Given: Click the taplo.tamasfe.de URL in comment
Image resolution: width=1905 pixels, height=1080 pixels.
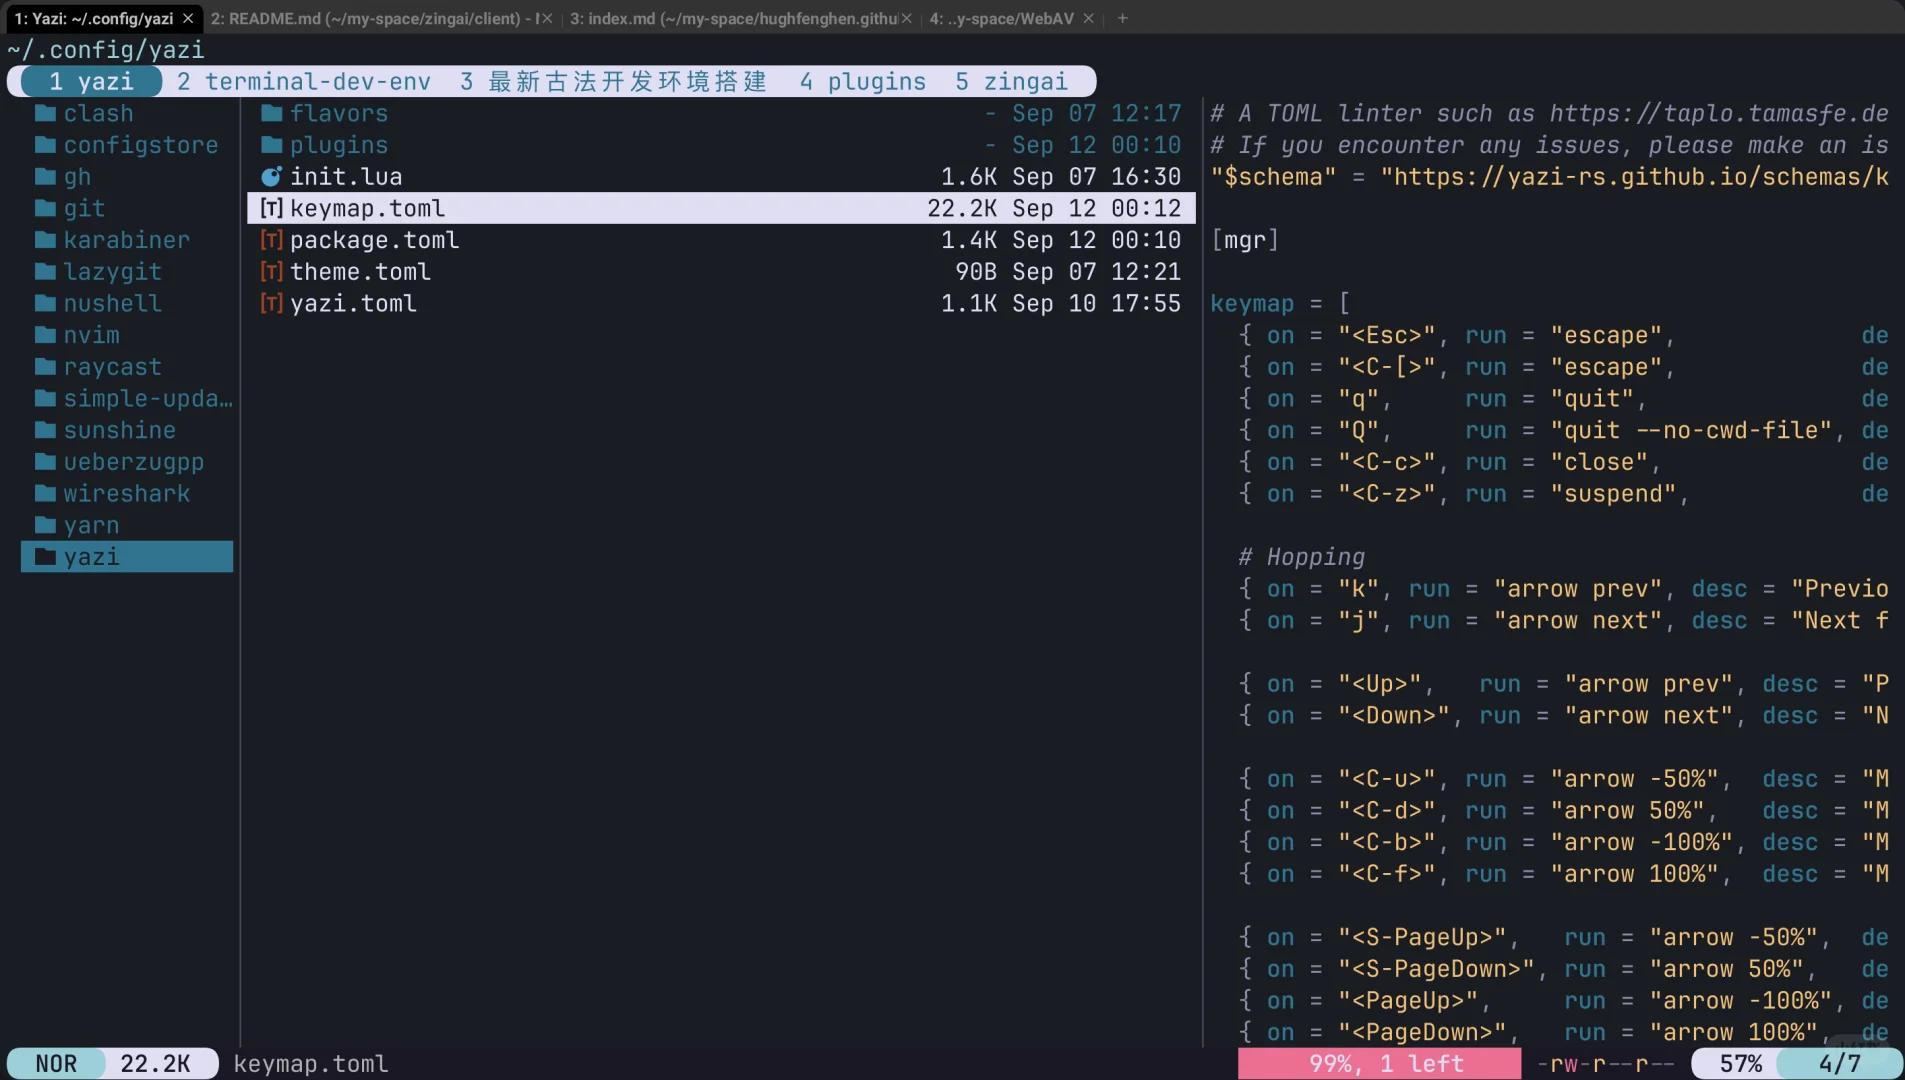Looking at the screenshot, I should tap(1719, 113).
